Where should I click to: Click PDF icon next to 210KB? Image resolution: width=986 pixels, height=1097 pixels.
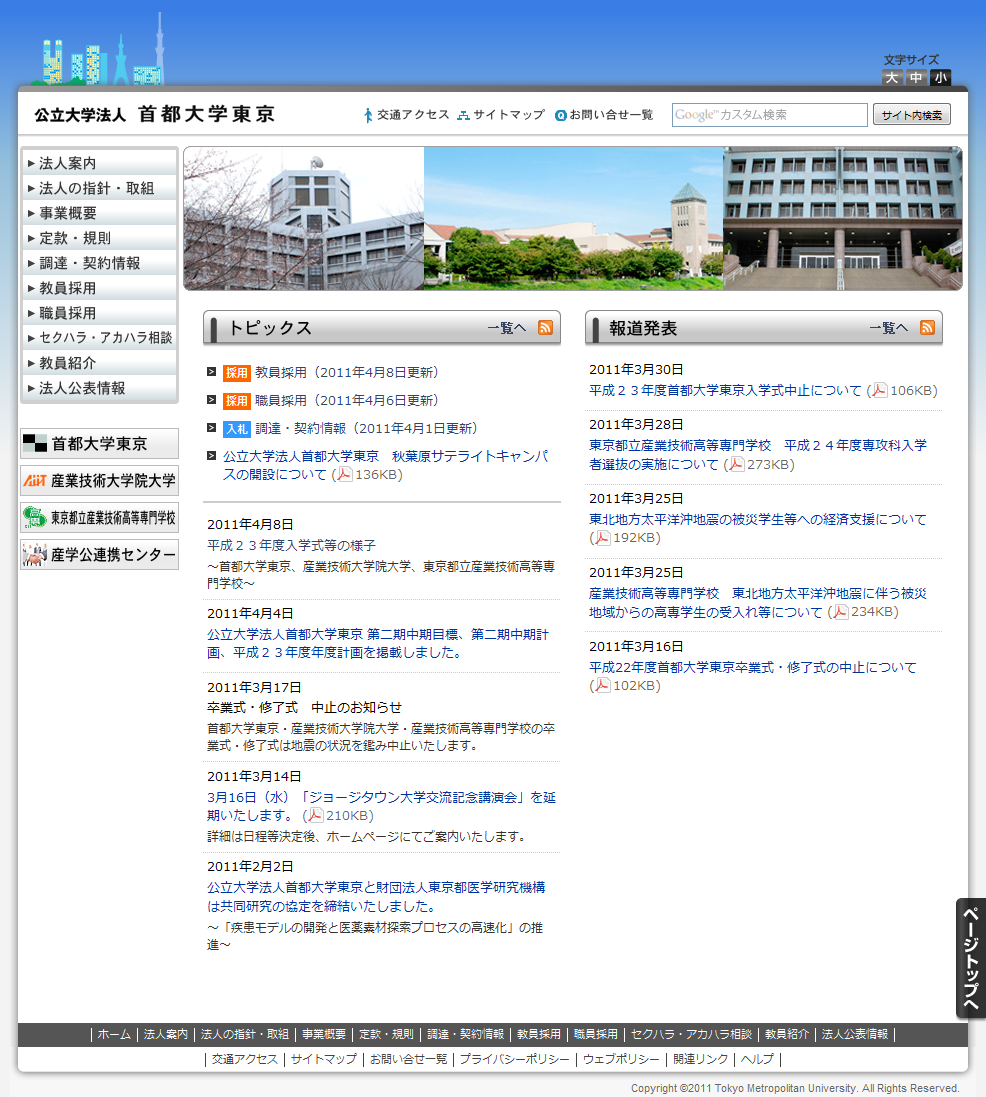316,815
